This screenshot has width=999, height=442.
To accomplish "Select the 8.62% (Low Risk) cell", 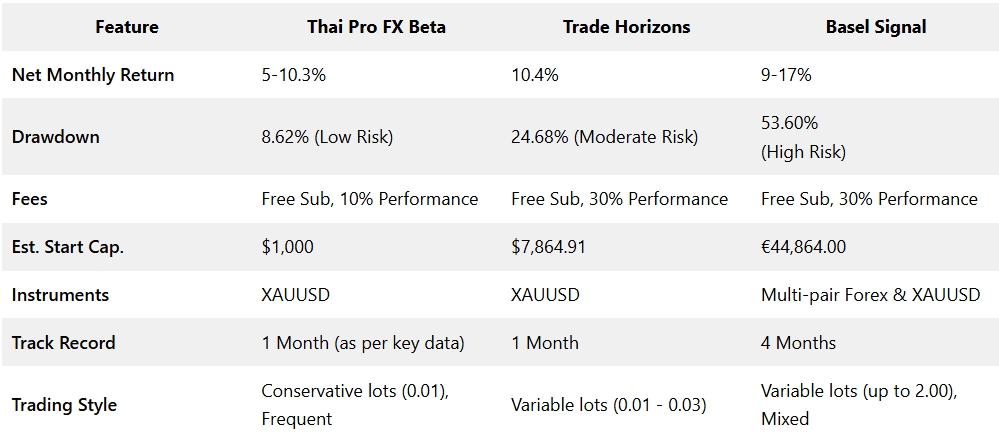I will coord(327,137).
